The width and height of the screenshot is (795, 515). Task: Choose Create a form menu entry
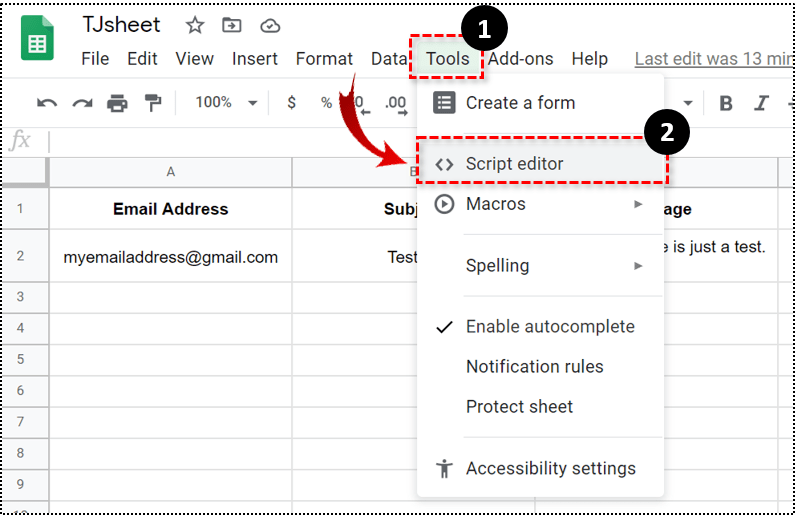(x=520, y=102)
